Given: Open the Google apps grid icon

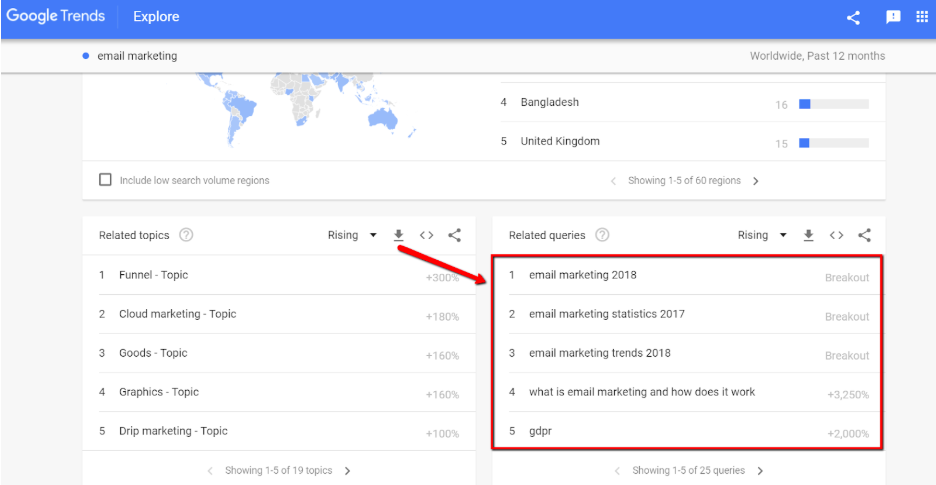Looking at the screenshot, I should point(922,17).
